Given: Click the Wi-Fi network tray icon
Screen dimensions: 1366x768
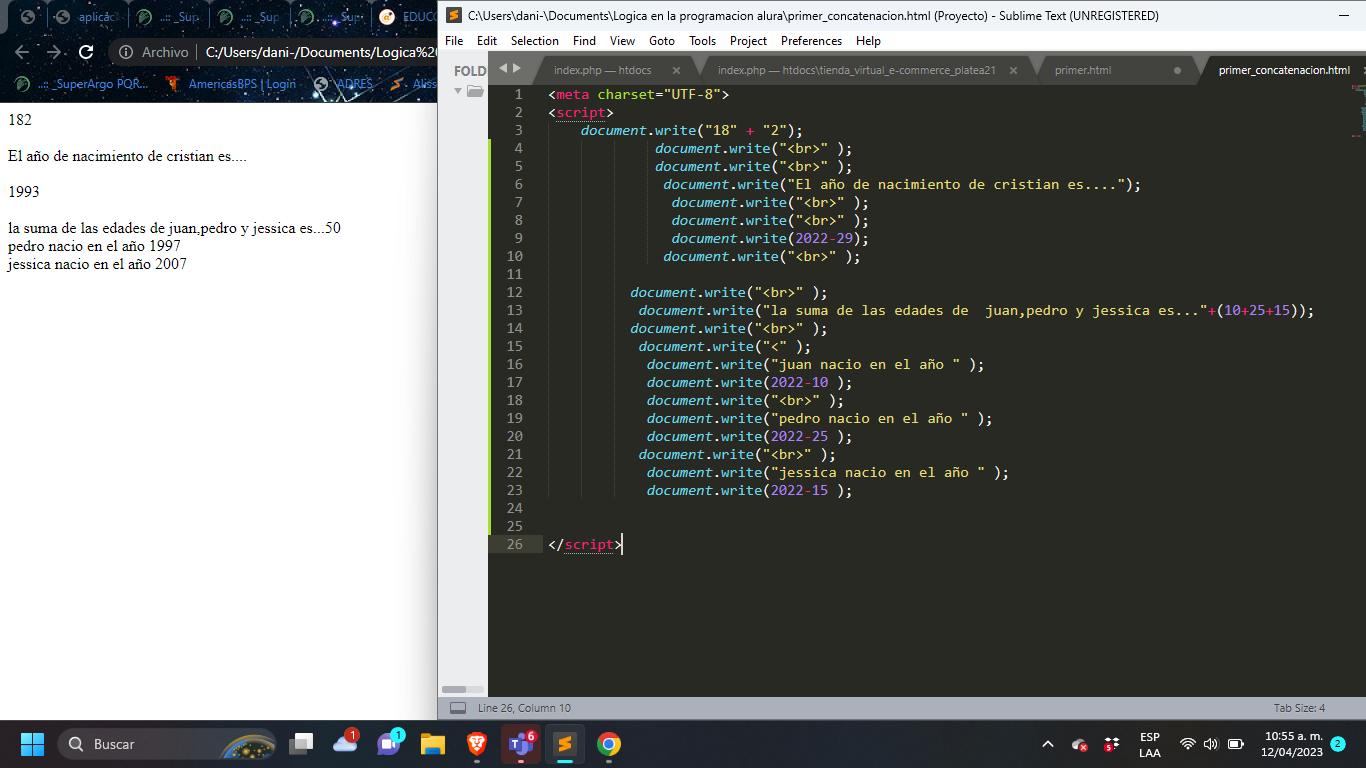Looking at the screenshot, I should tap(1188, 744).
